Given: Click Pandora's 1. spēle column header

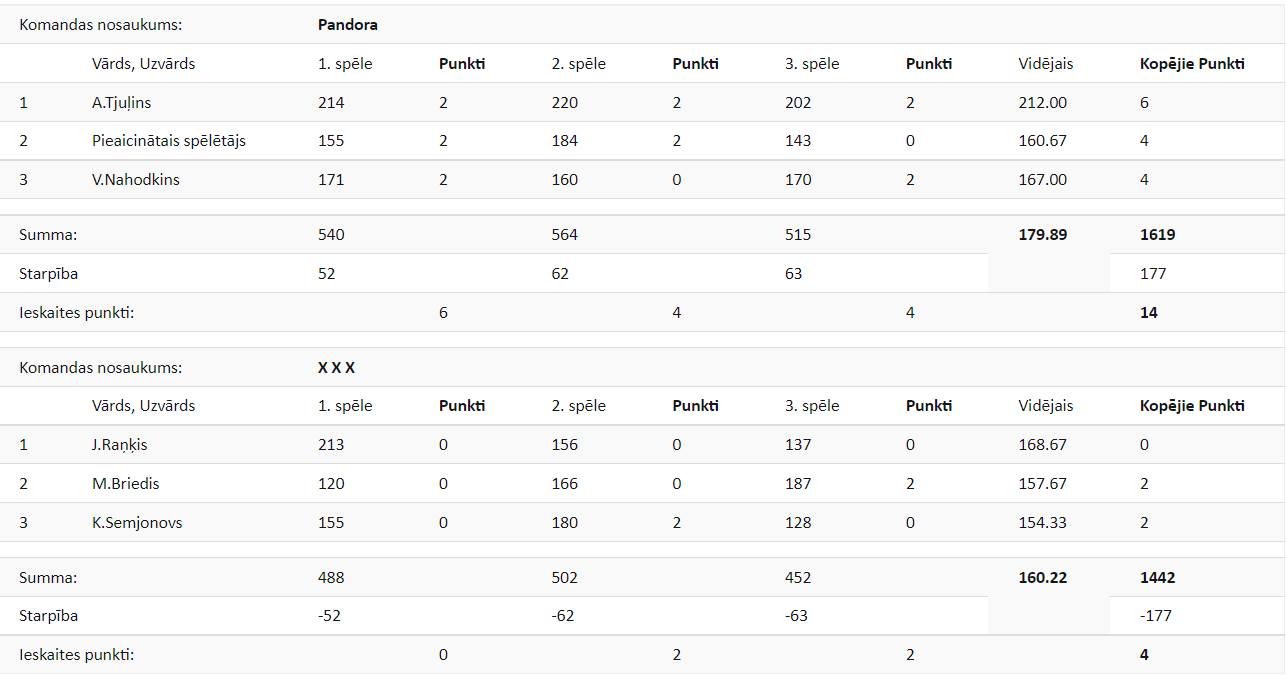Looking at the screenshot, I should (x=345, y=64).
